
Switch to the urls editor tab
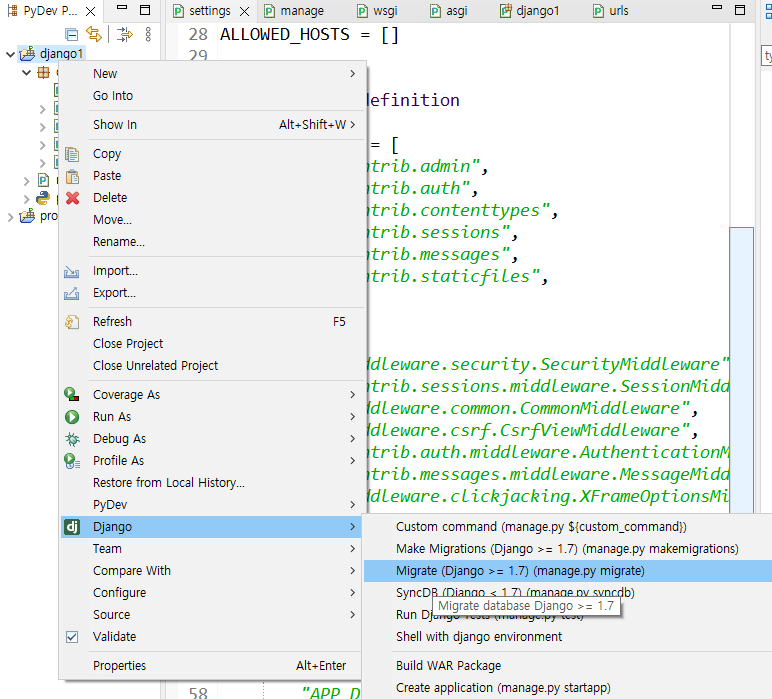(611, 11)
